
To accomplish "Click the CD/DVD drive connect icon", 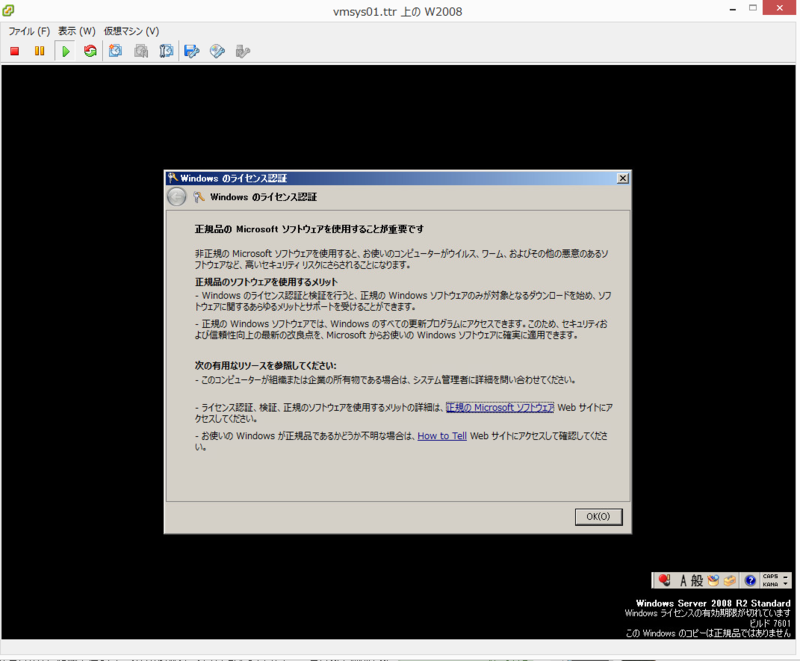I will [217, 51].
